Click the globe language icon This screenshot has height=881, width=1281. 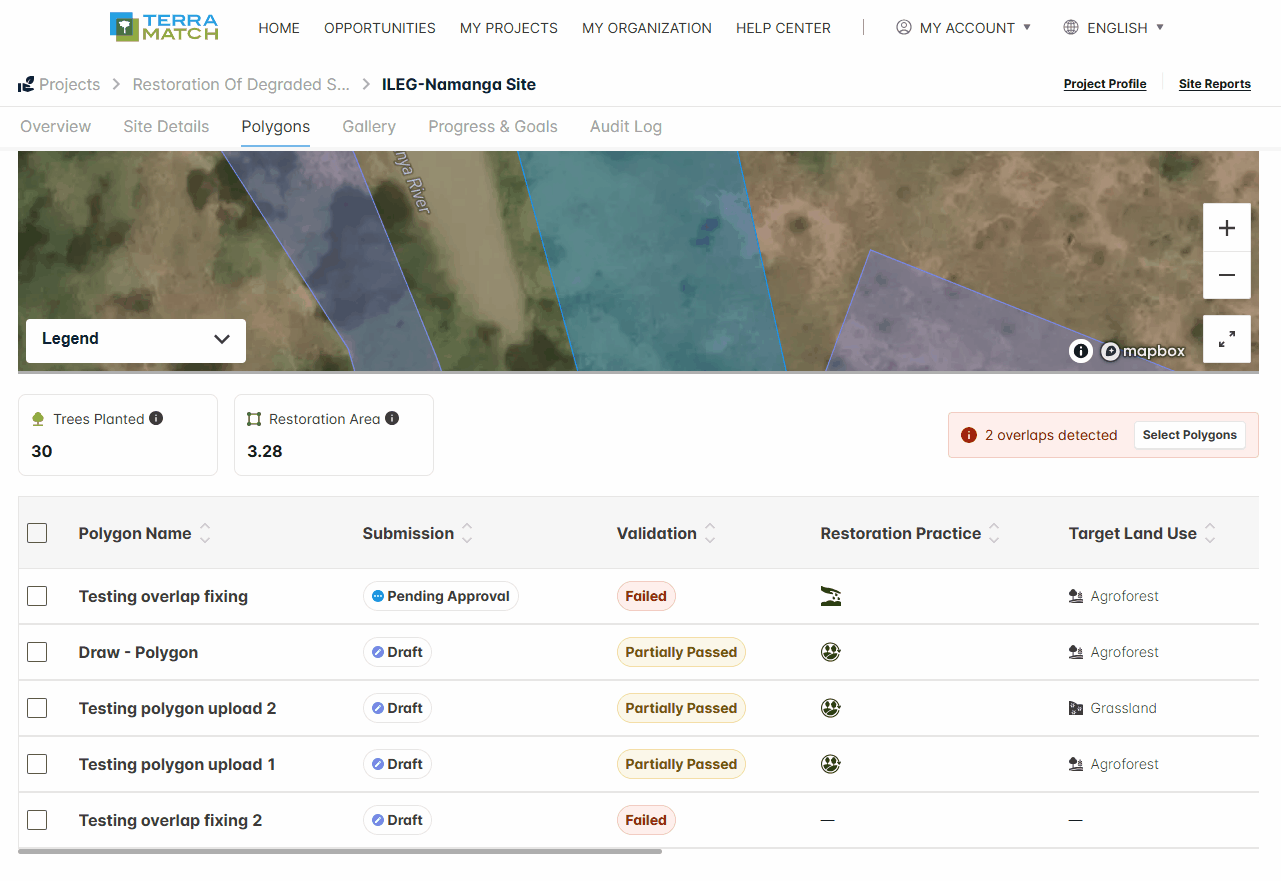pos(1071,27)
